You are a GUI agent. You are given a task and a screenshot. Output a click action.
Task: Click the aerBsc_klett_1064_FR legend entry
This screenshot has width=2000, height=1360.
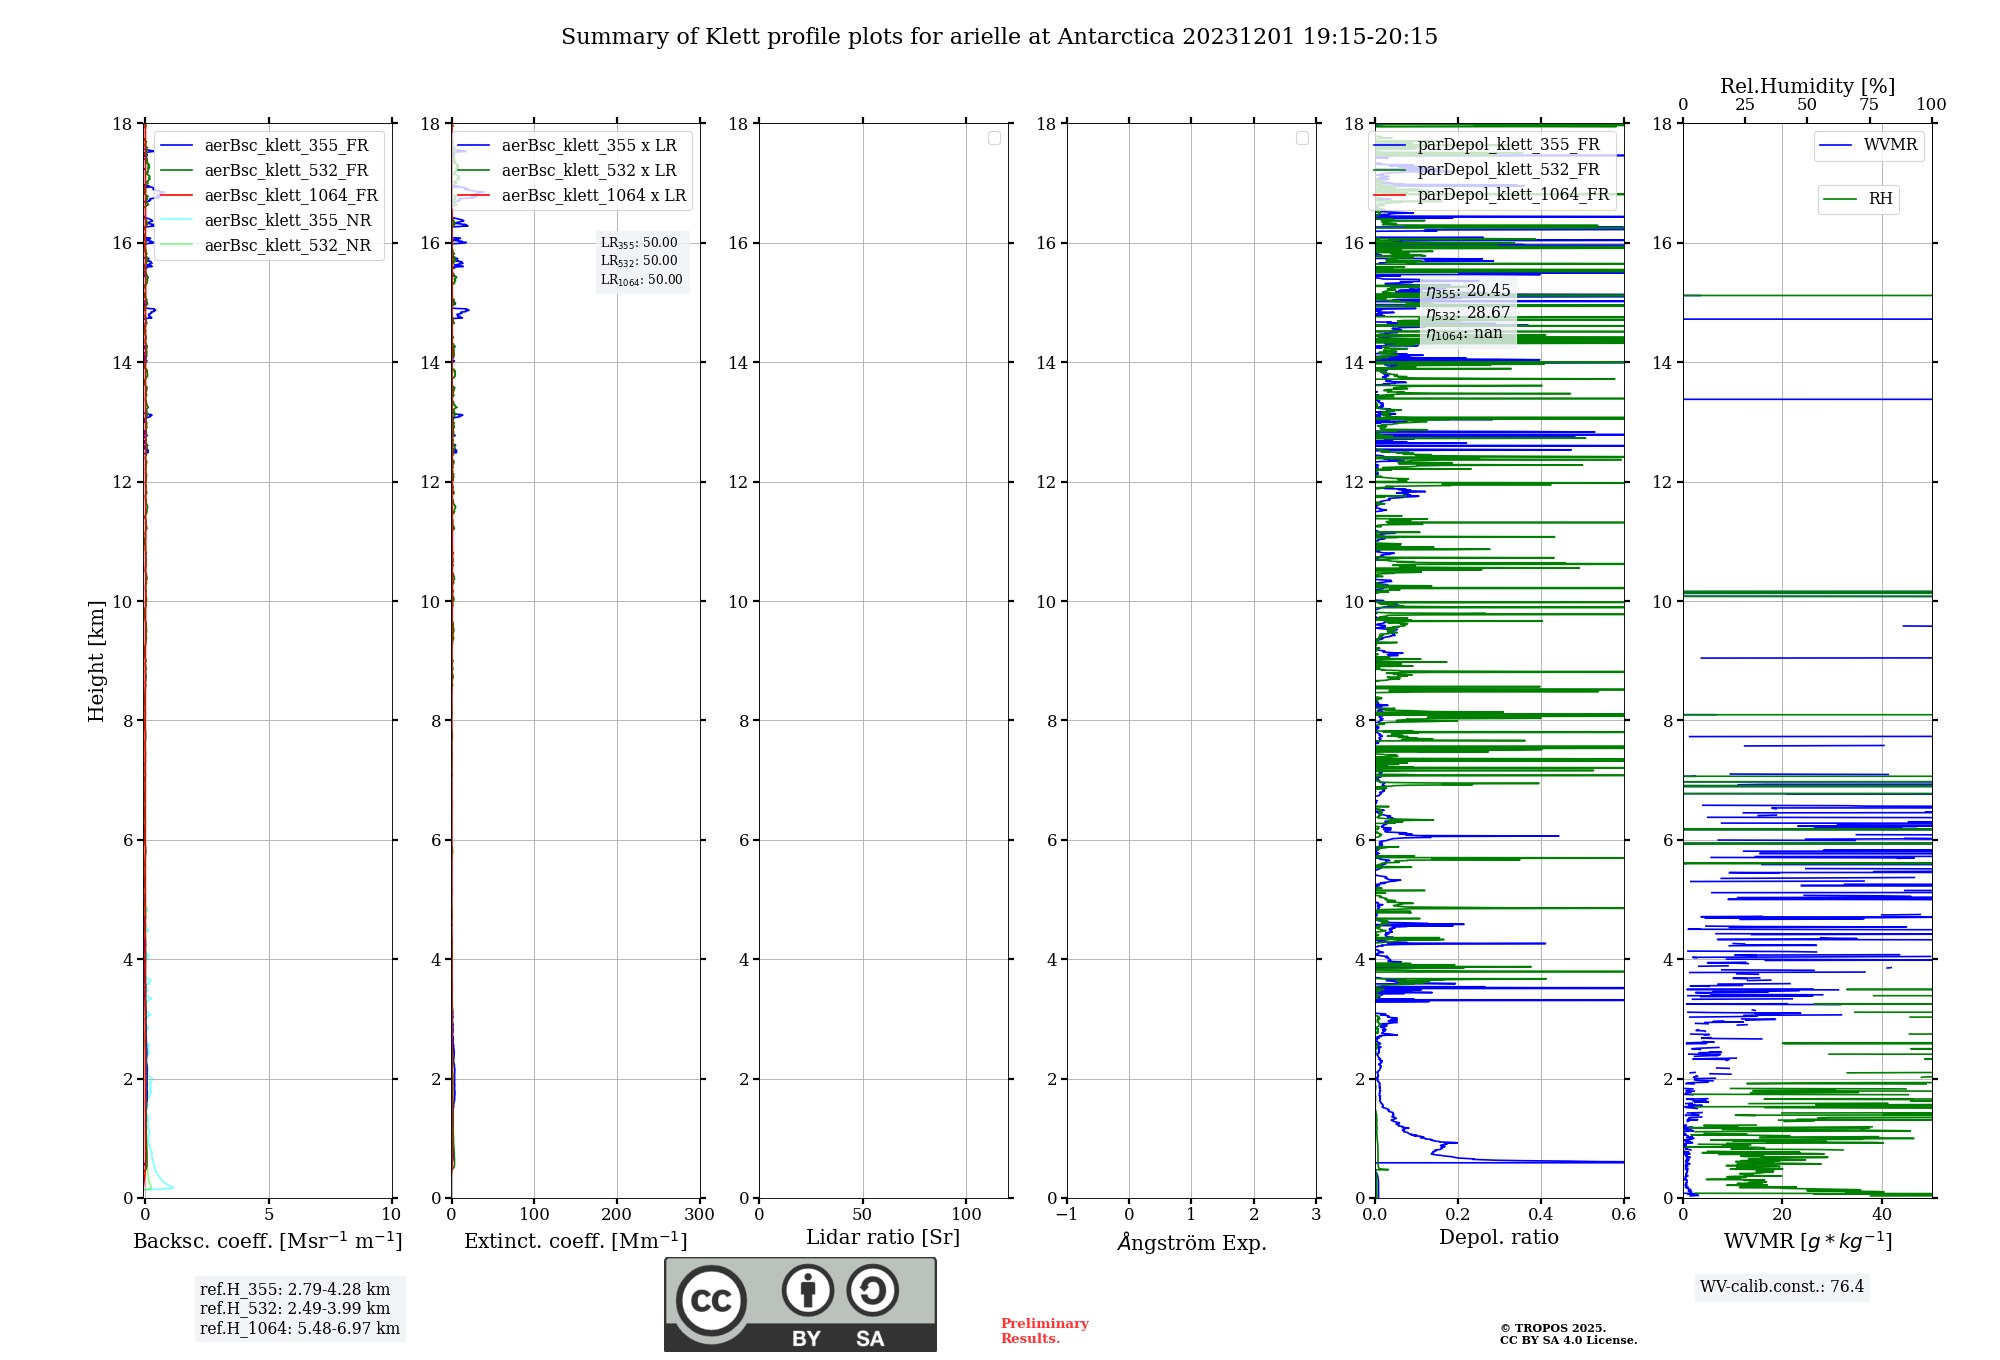(x=291, y=195)
